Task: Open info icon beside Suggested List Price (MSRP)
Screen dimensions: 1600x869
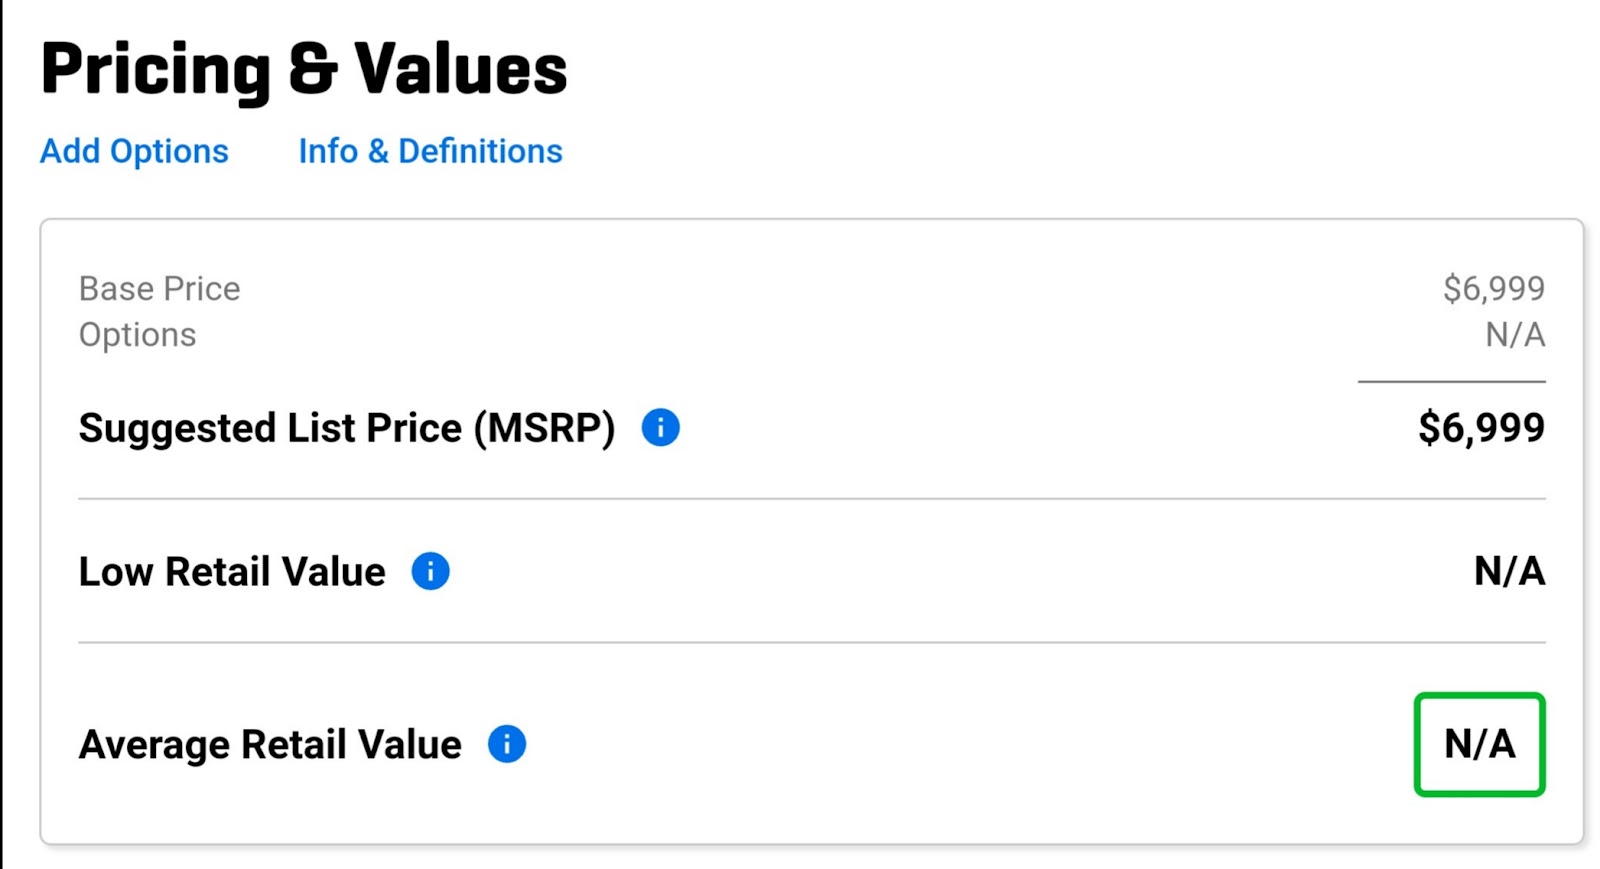Action: [660, 428]
